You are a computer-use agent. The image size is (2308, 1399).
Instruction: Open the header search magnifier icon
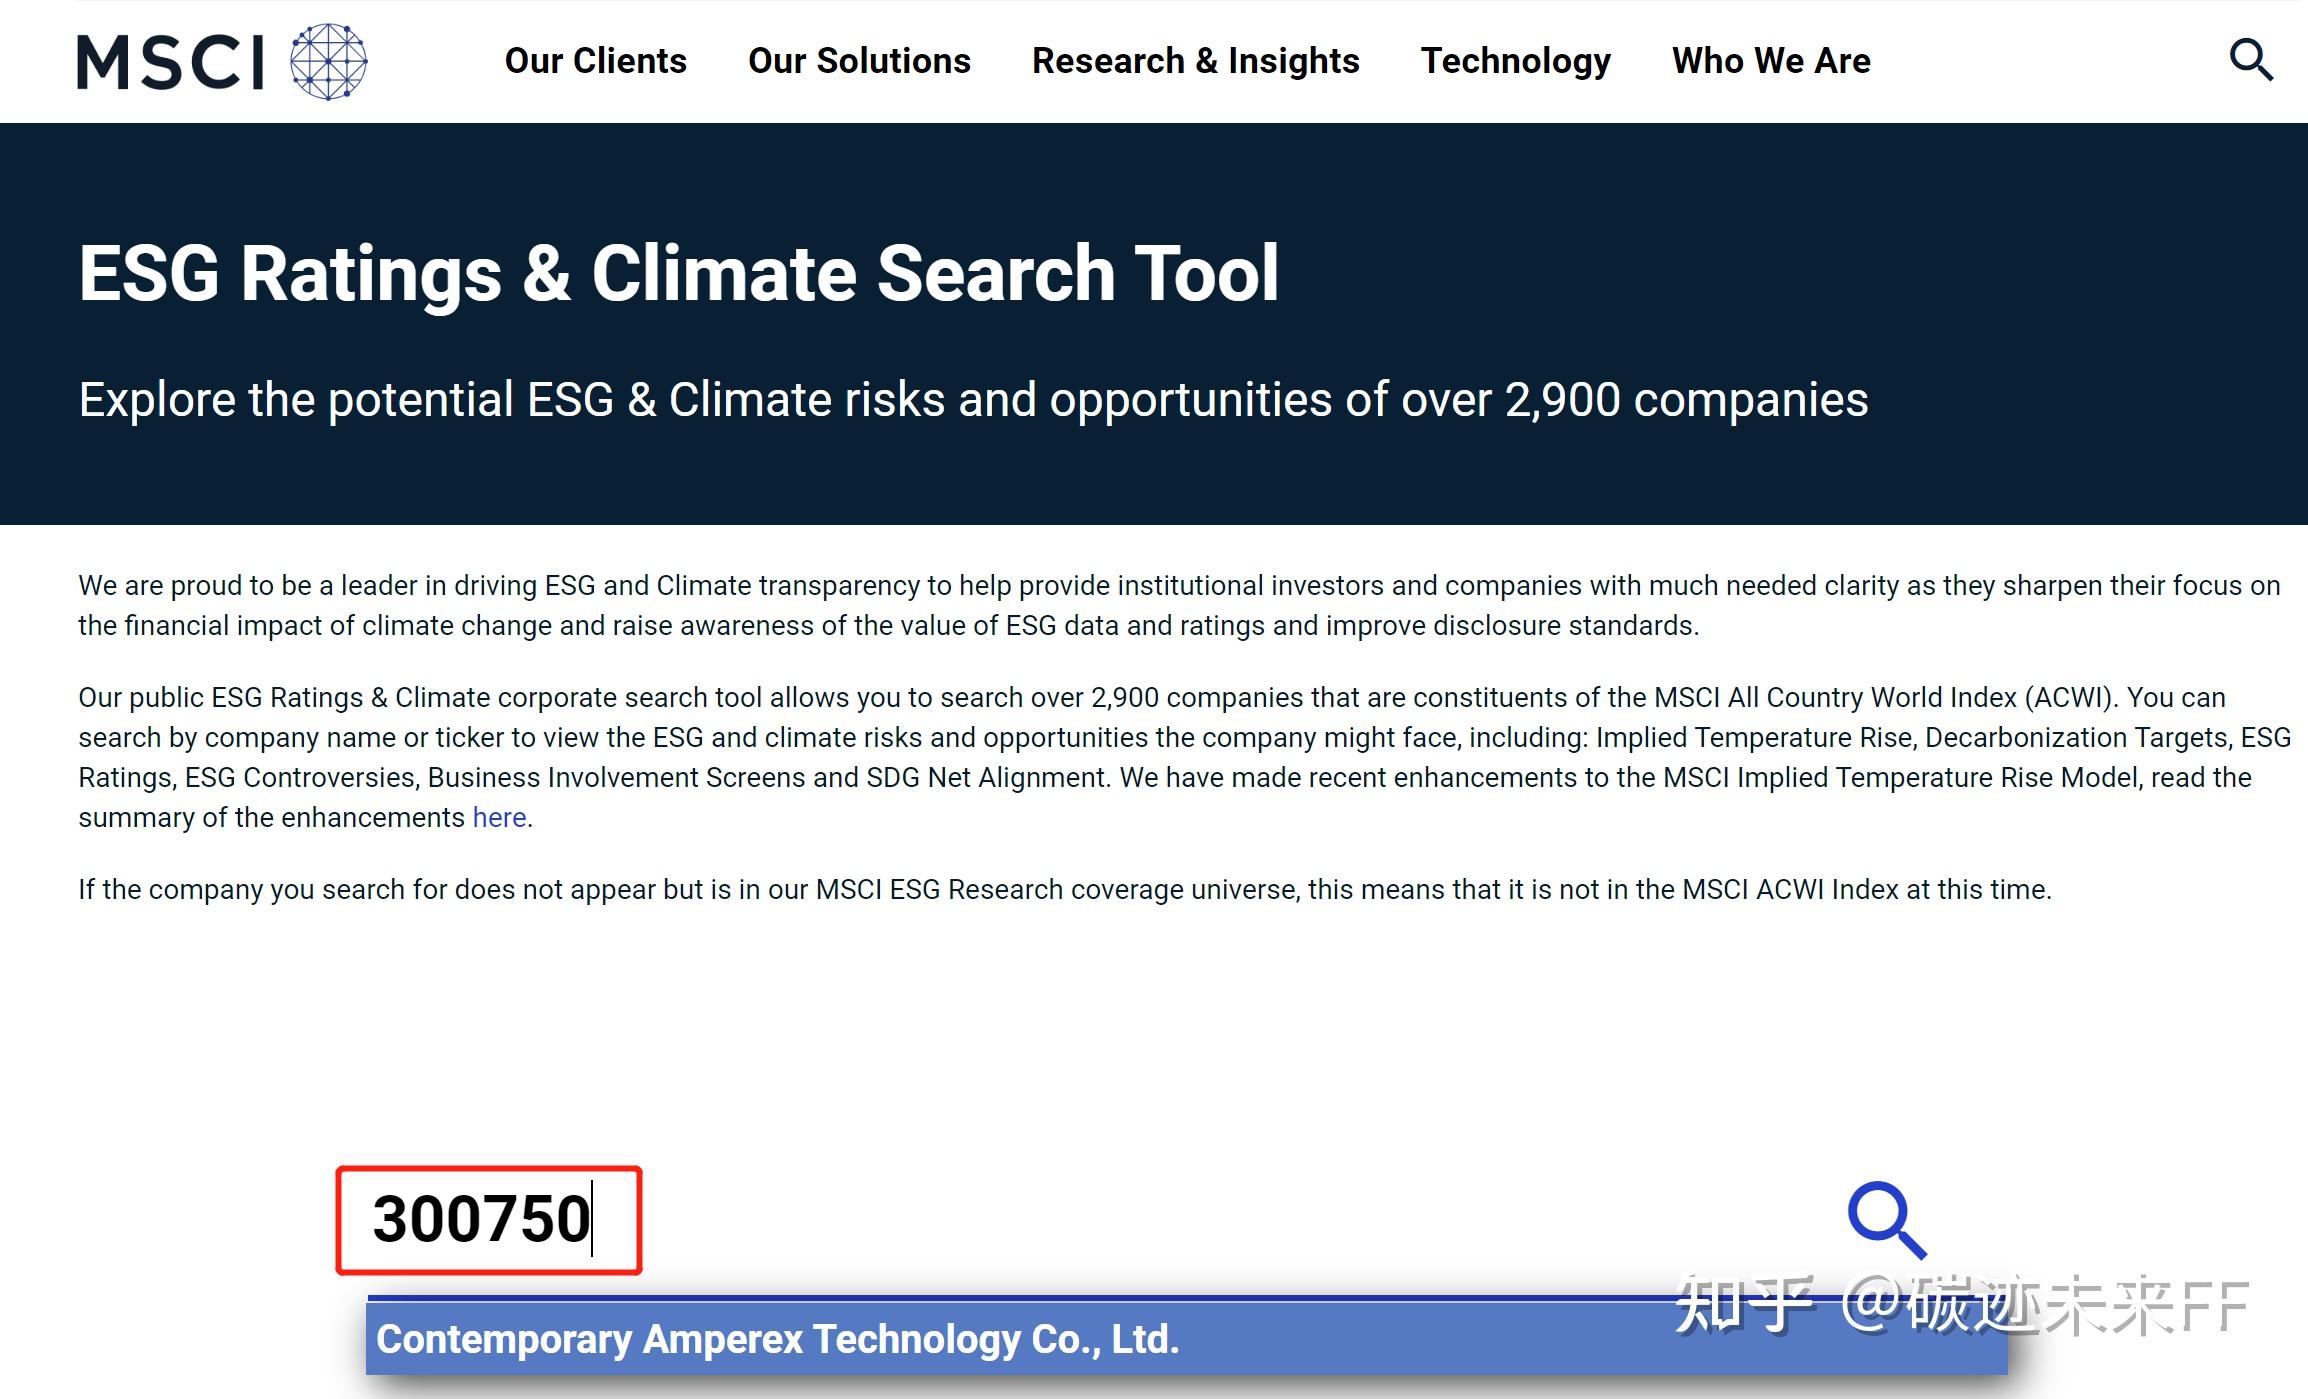pos(2250,60)
